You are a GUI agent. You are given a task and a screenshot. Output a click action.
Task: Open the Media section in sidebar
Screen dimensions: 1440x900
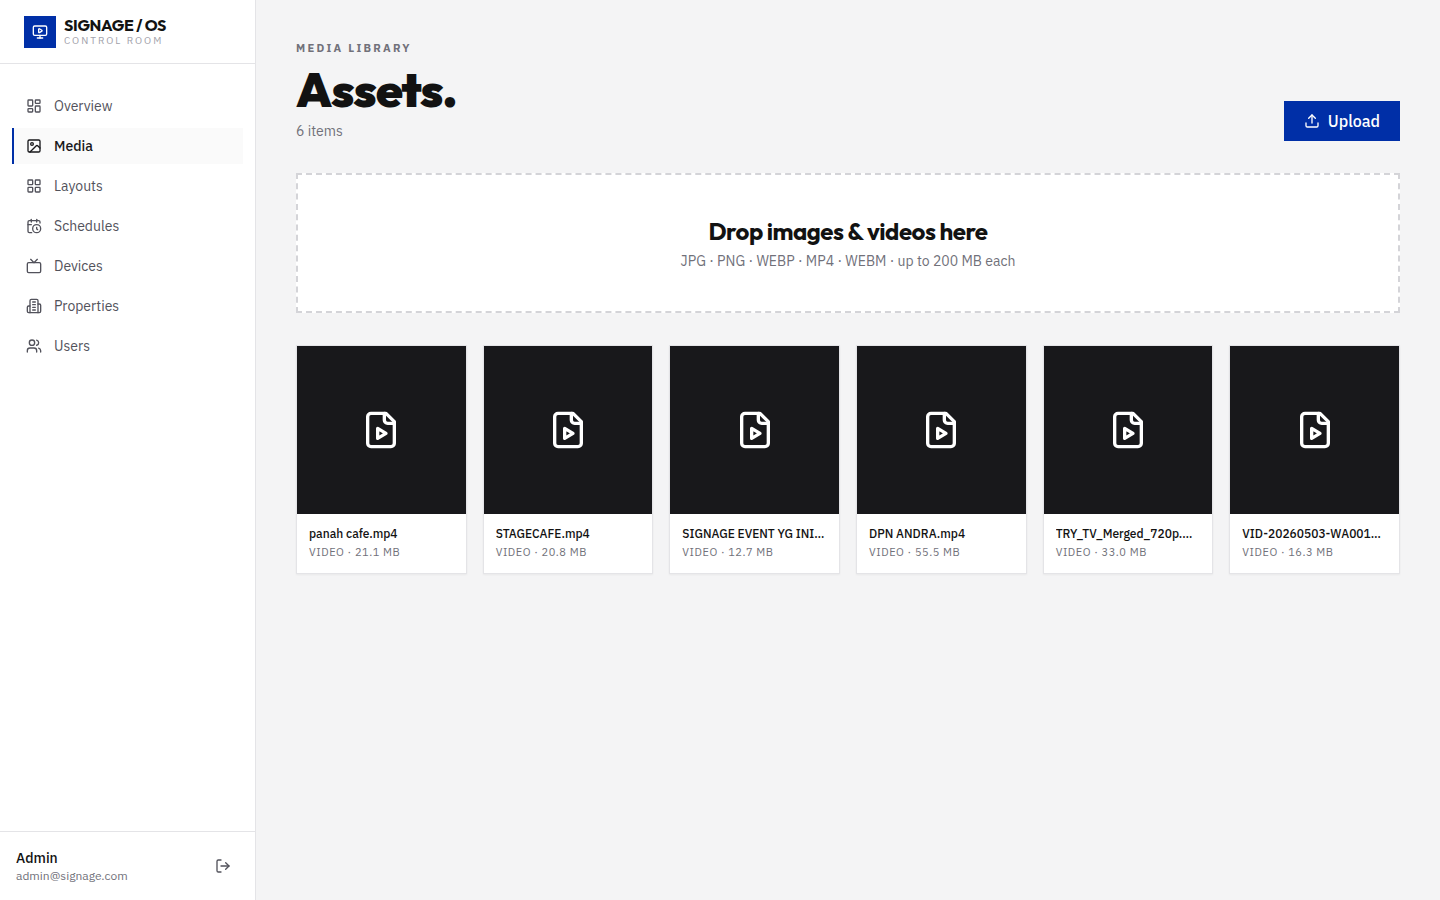[128, 146]
